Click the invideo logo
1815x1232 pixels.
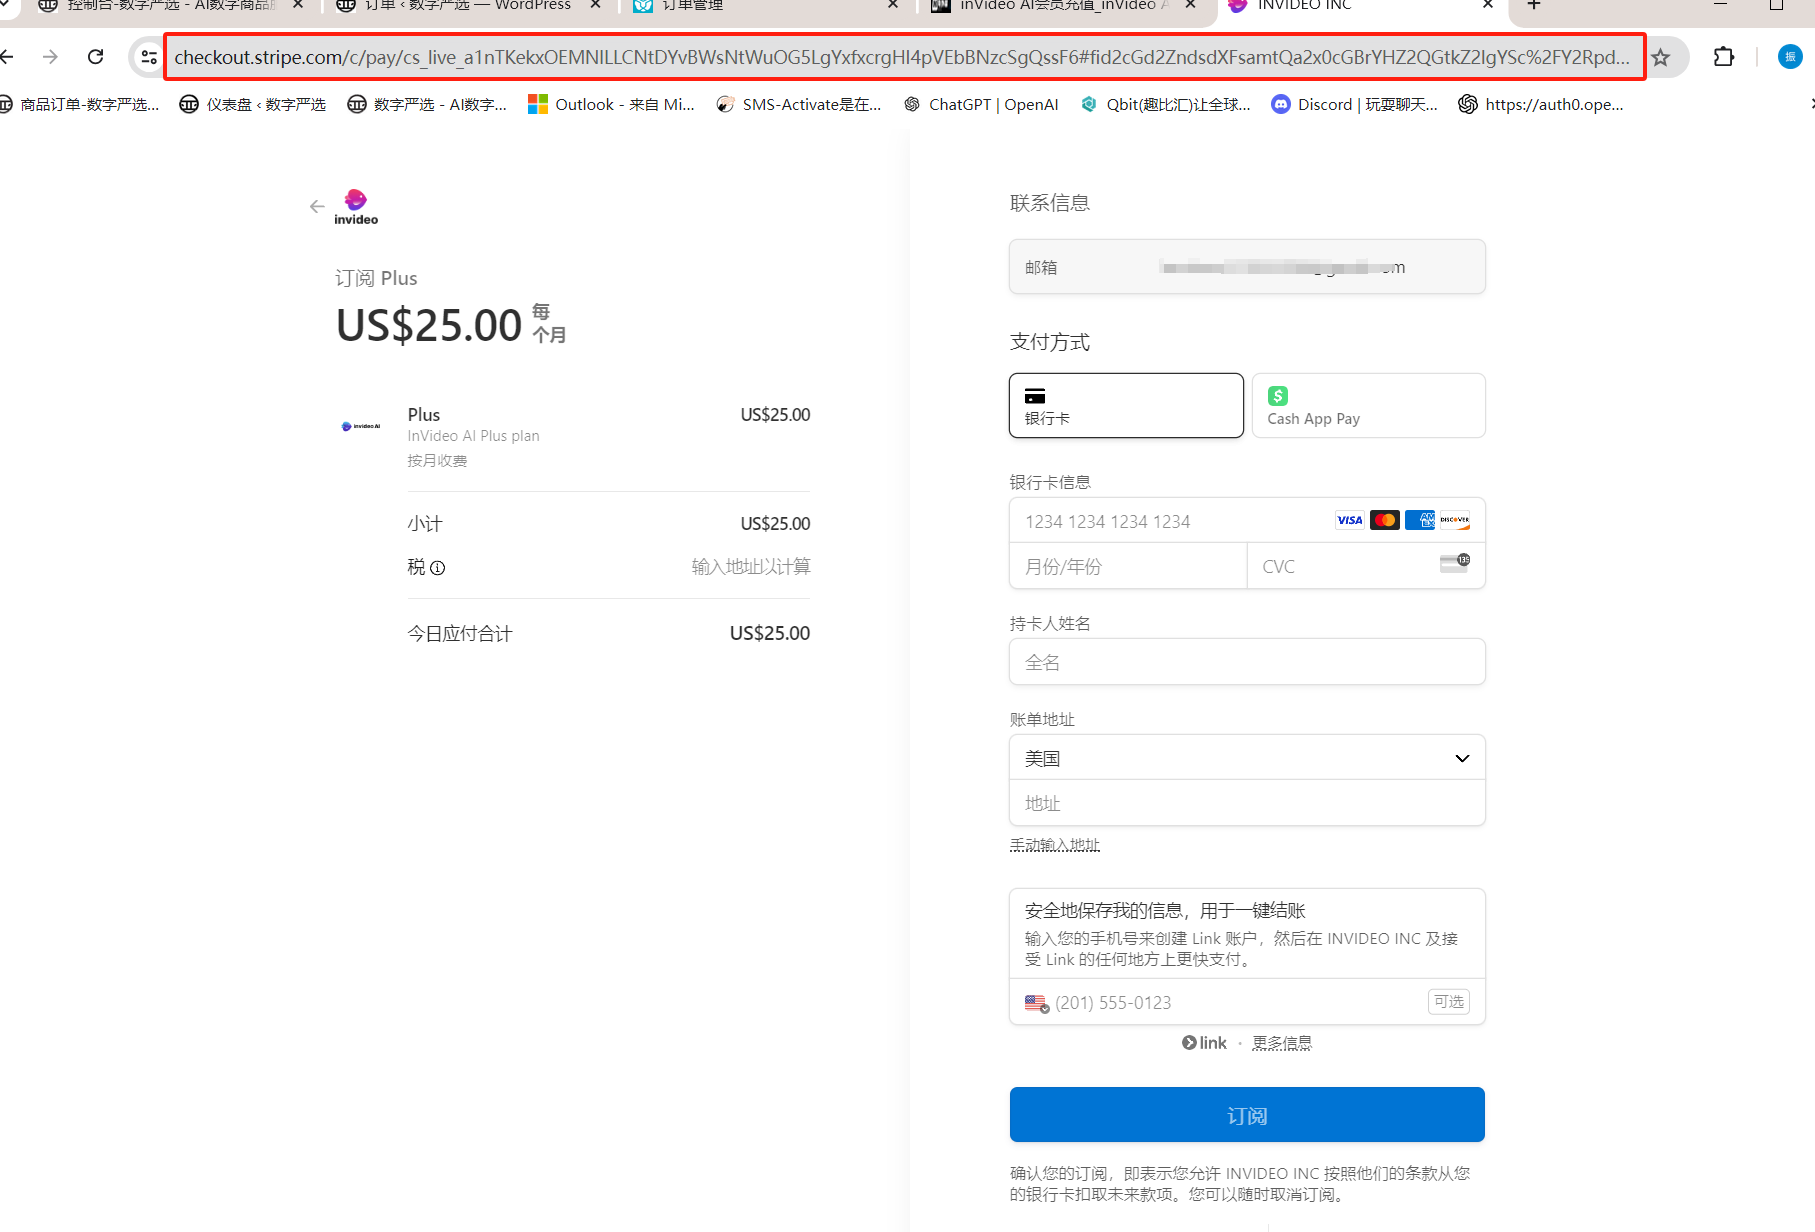[356, 207]
